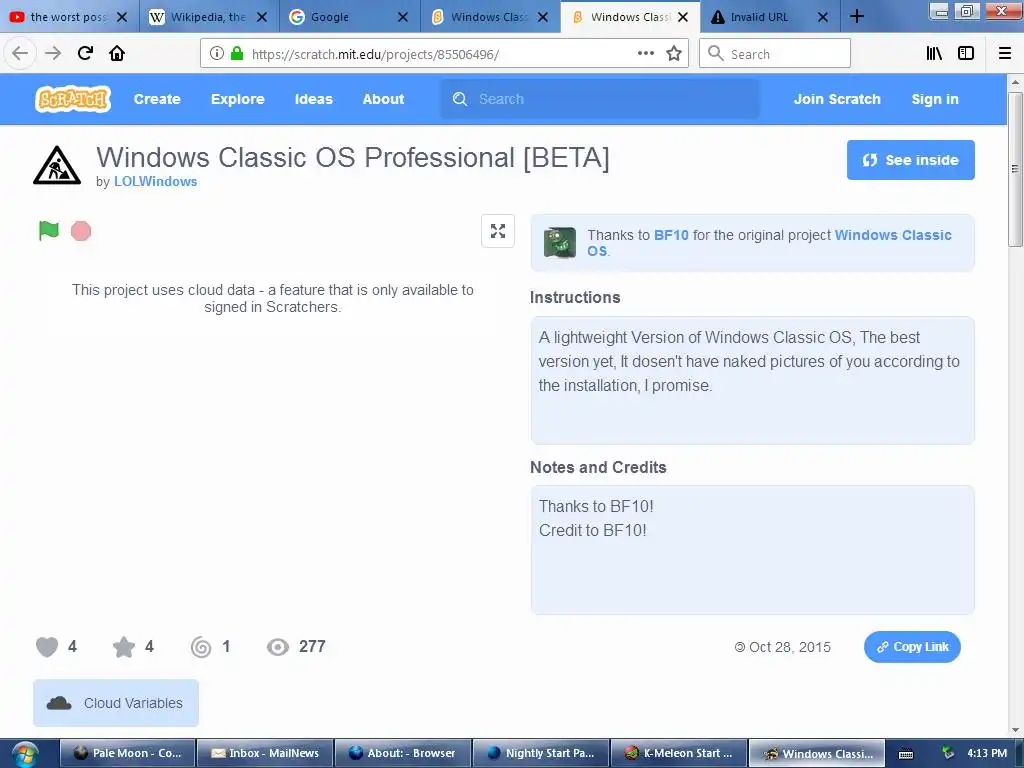The image size is (1024, 768).
Task: Switch to Nightly Start Page taskbar window
Action: pos(541,754)
